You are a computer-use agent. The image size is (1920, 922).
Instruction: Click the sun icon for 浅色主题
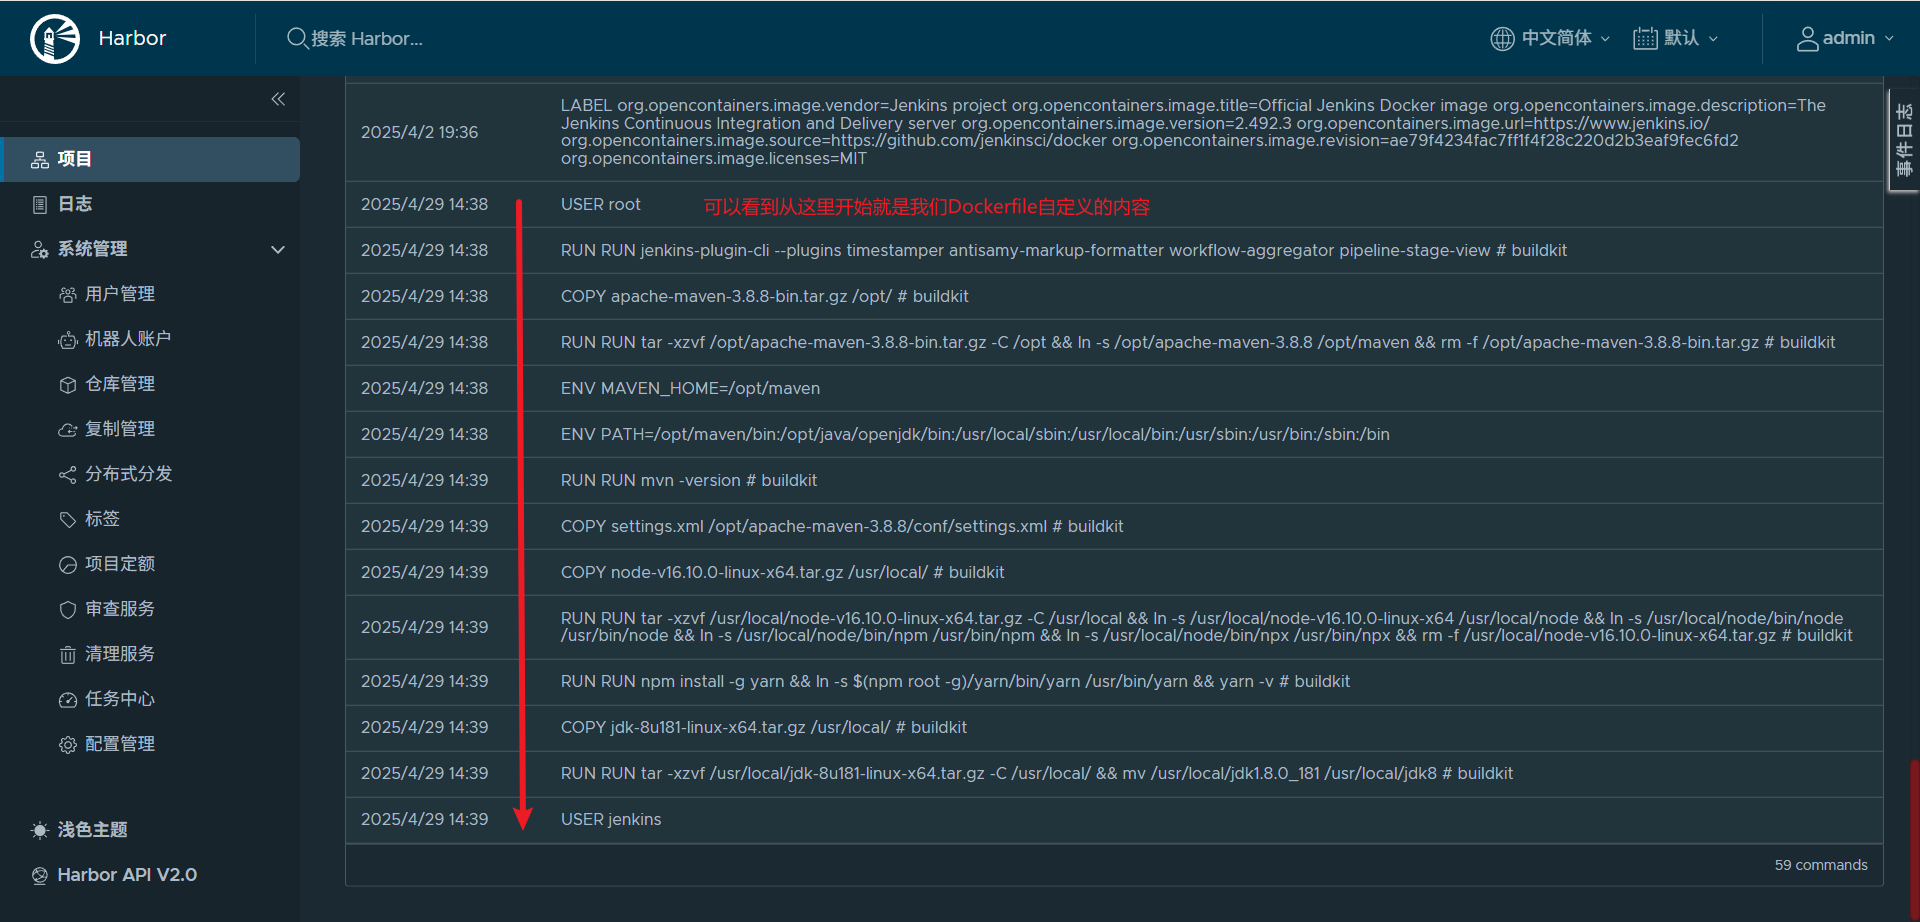40,830
